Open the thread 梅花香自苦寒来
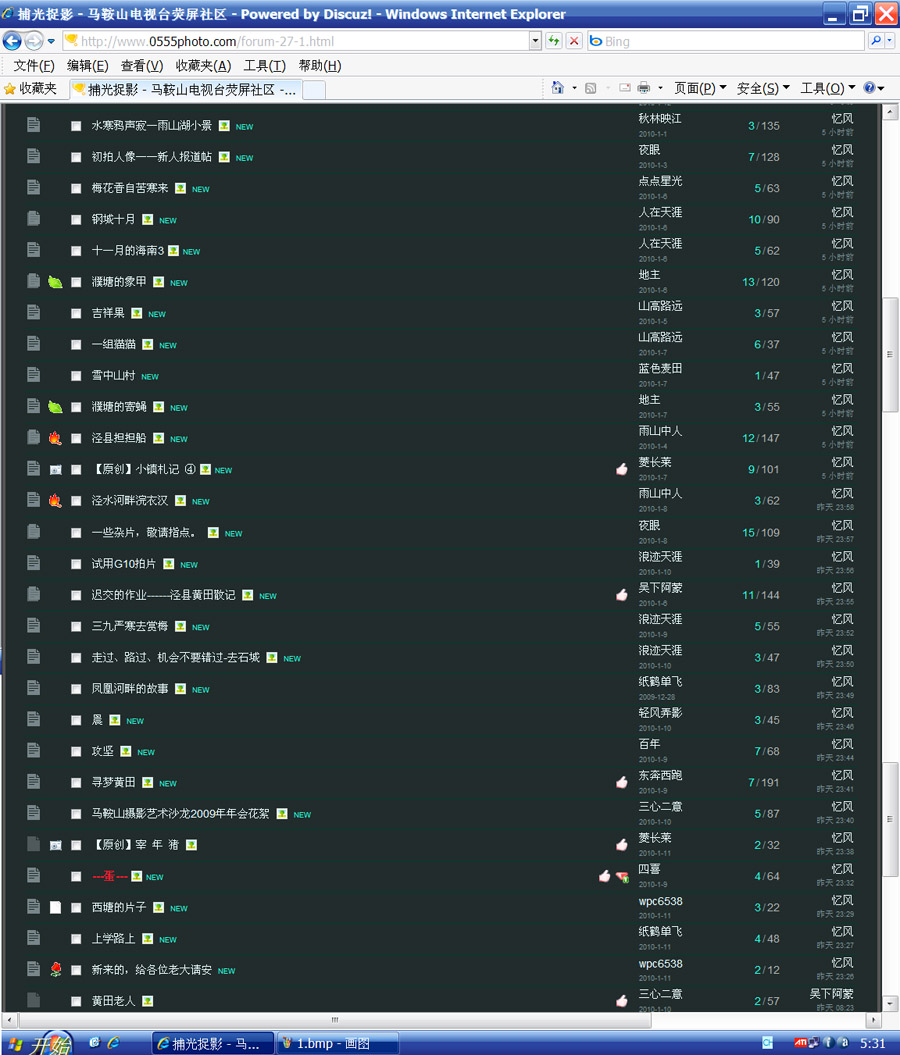900x1055 pixels. [130, 188]
